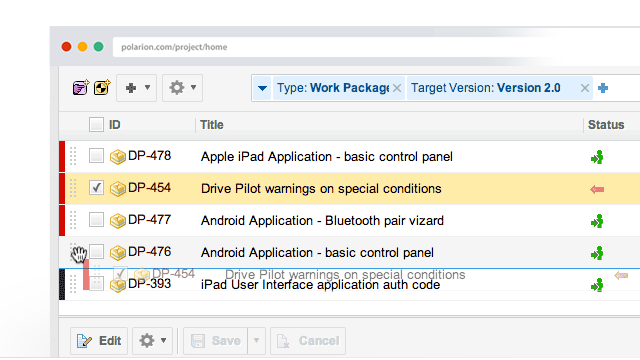
Task: Select highlighted title 'Drive Pilot warnings on special conditions'
Action: pos(321,189)
